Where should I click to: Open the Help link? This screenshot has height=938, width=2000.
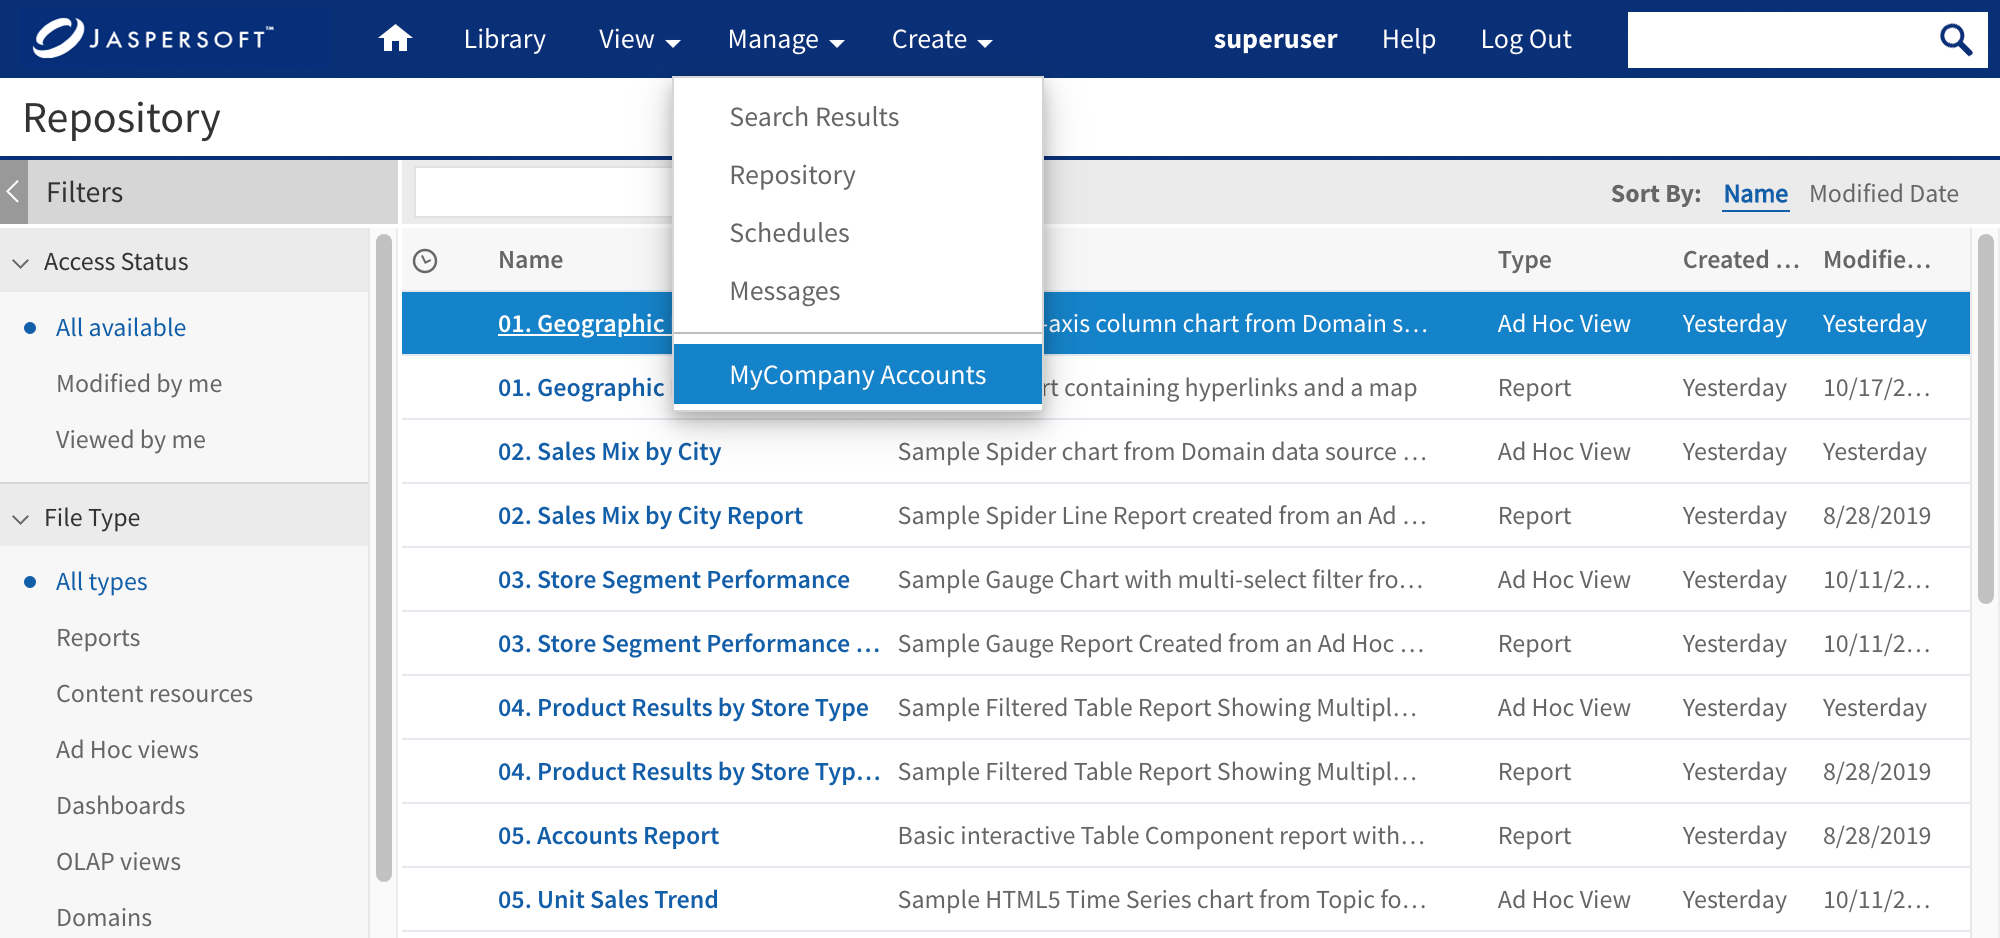tap(1408, 39)
